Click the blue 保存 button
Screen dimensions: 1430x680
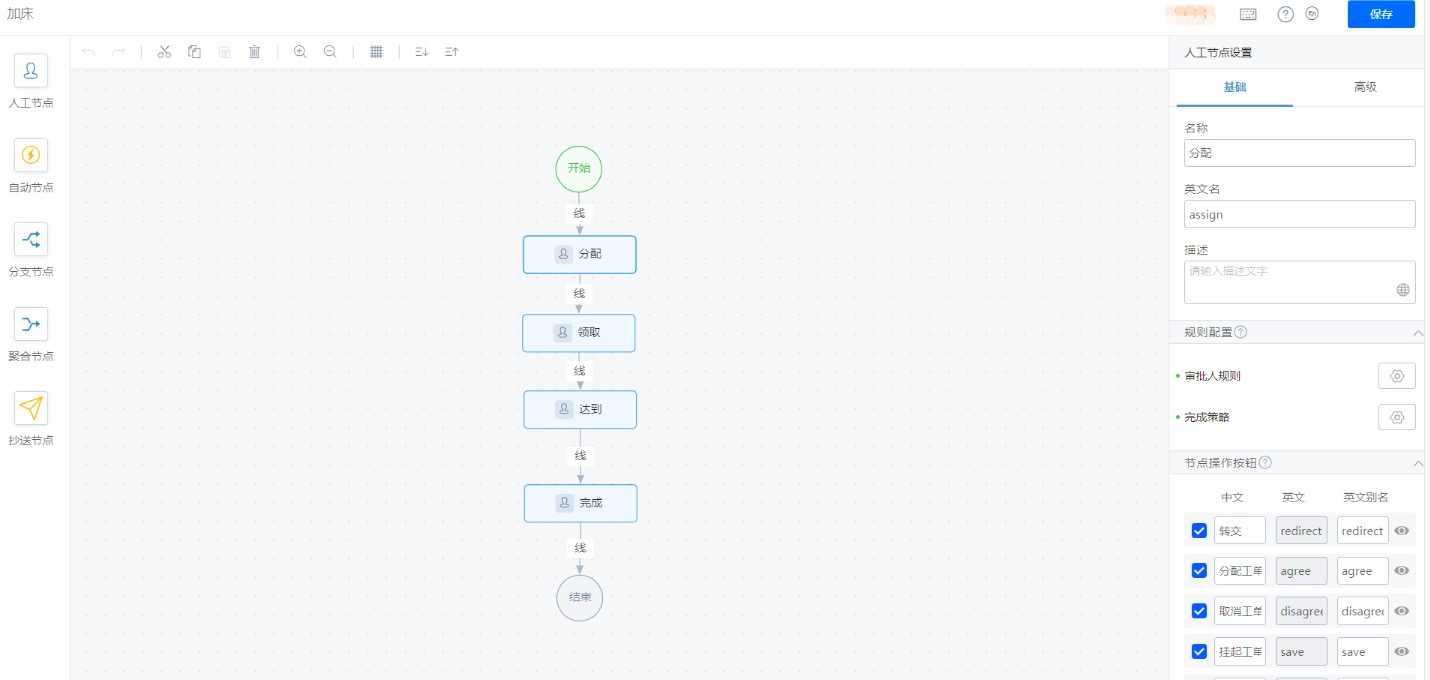pyautogui.click(x=1381, y=14)
